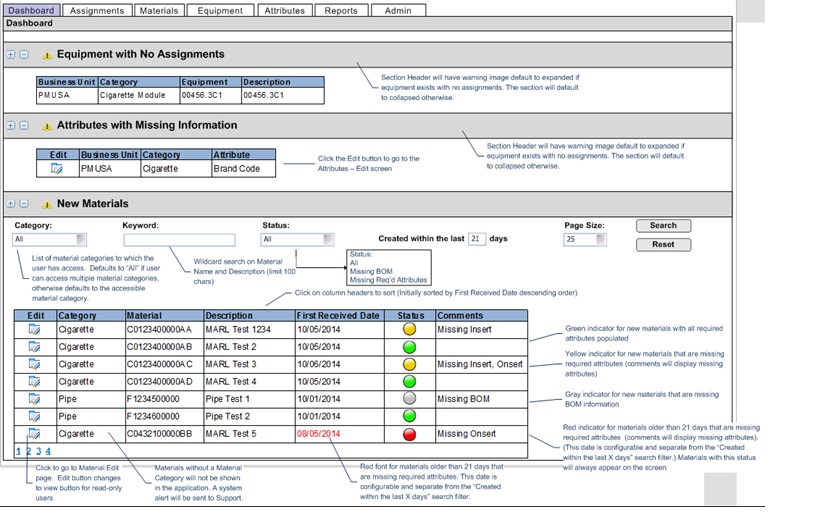Click warning icon beside New Materials header
The height and width of the screenshot is (524, 815).
[46, 204]
